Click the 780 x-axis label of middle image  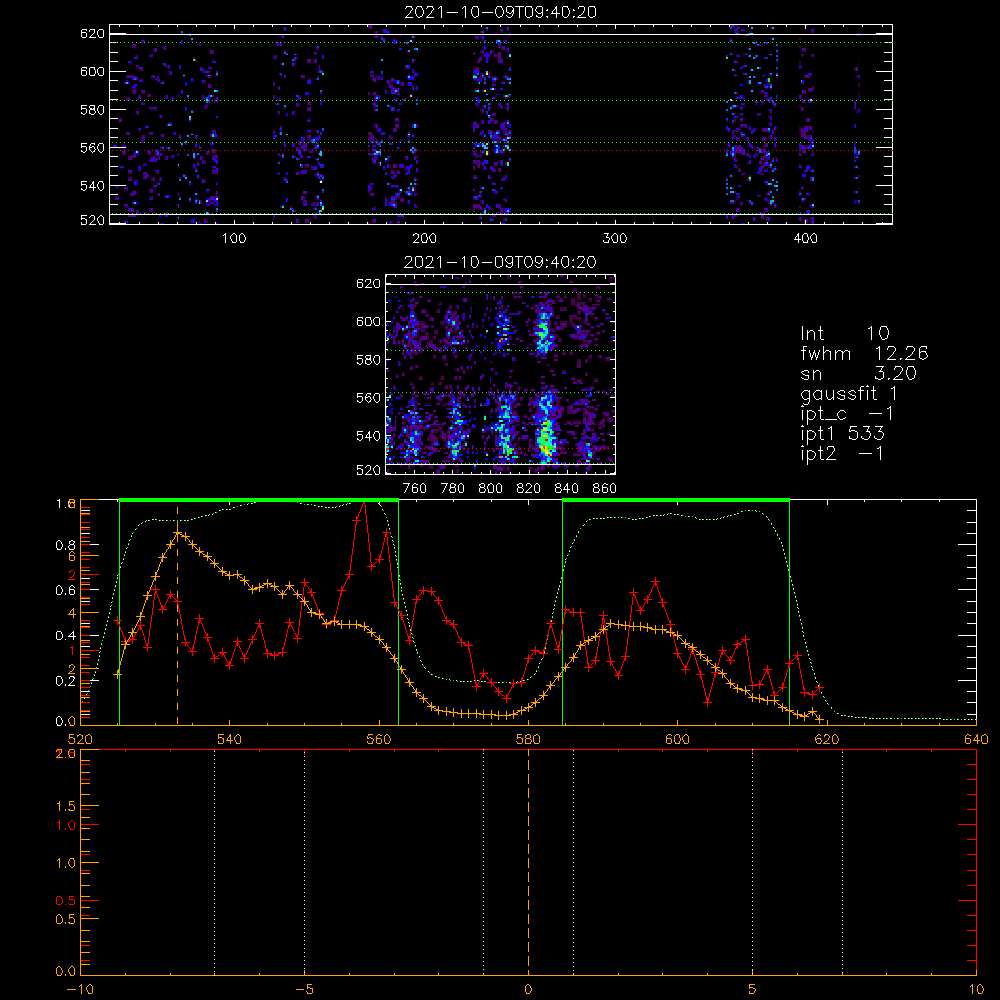pyautogui.click(x=453, y=489)
